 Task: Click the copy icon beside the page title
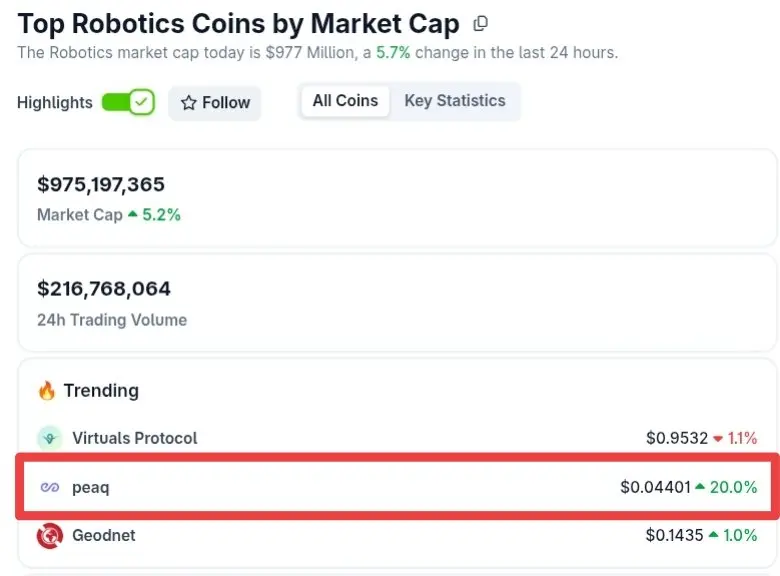[x=481, y=23]
